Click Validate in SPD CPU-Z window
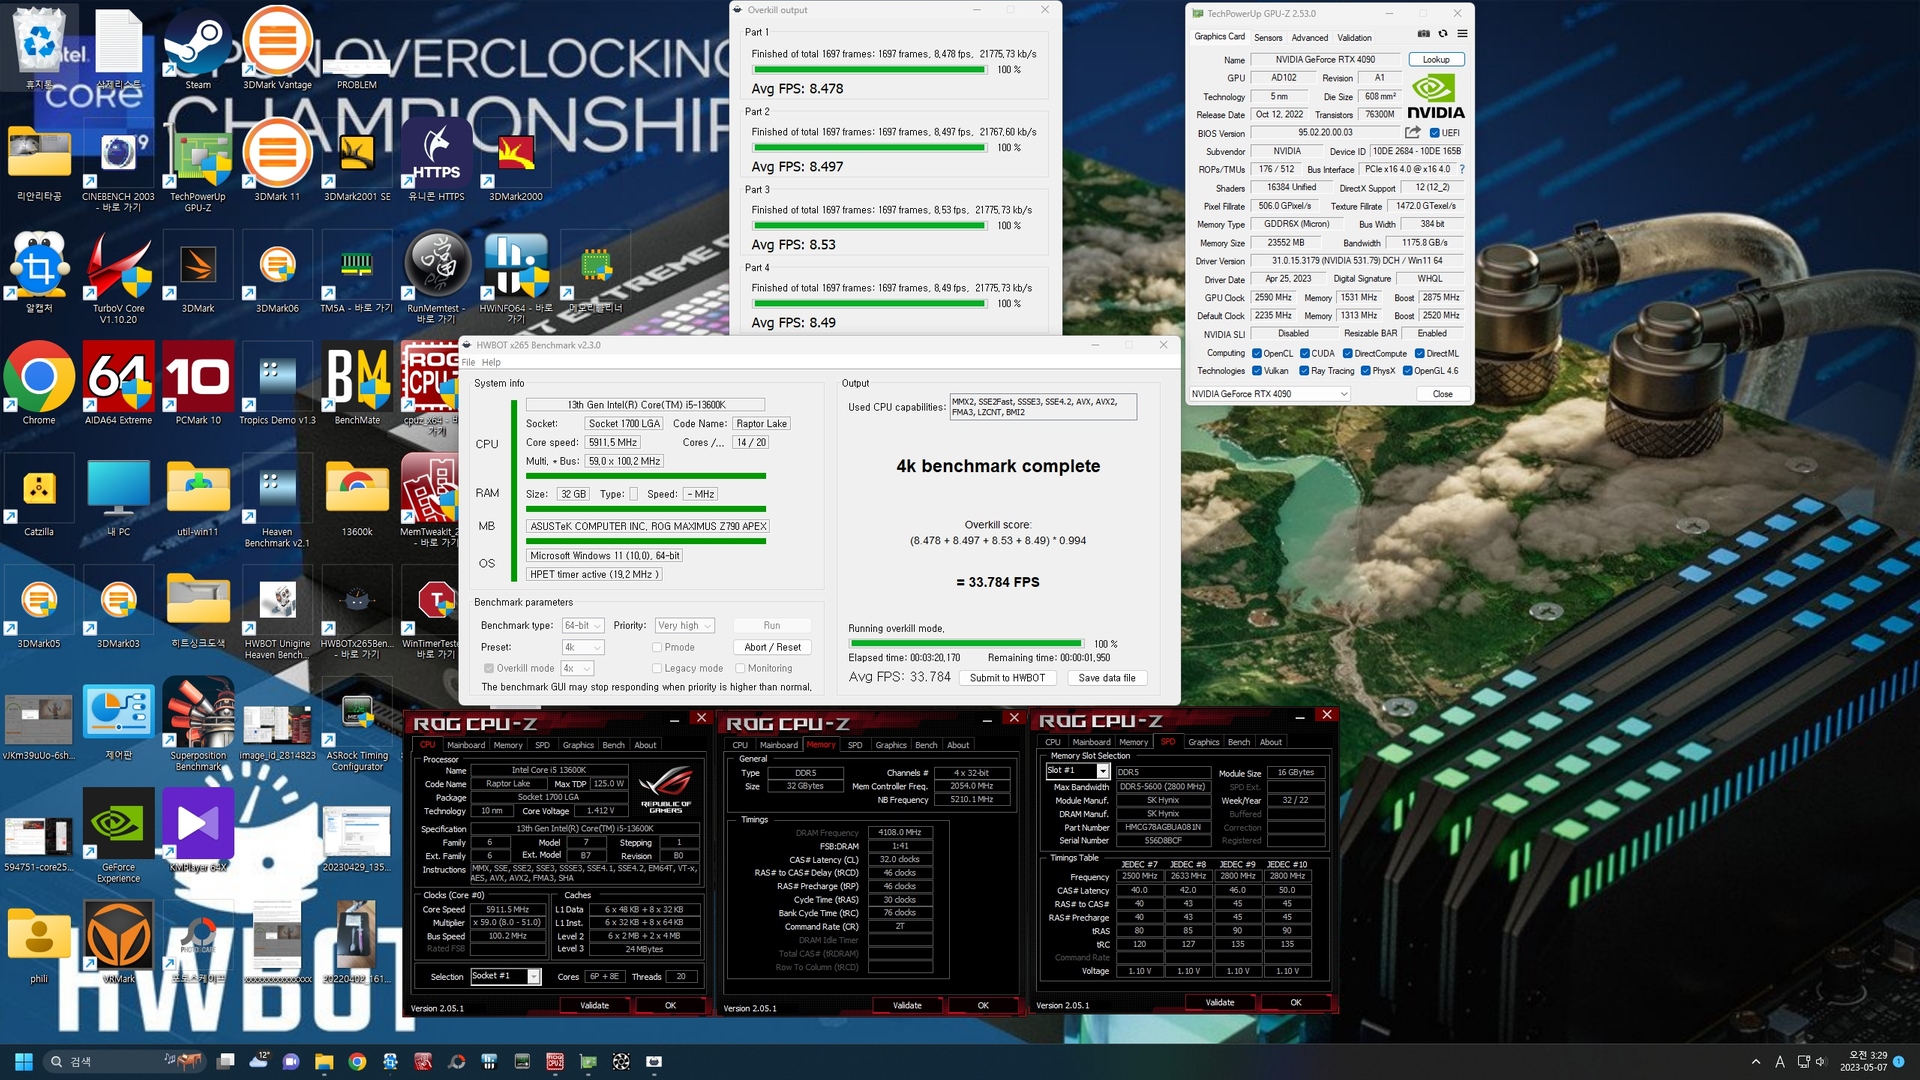 pyautogui.click(x=1220, y=1002)
